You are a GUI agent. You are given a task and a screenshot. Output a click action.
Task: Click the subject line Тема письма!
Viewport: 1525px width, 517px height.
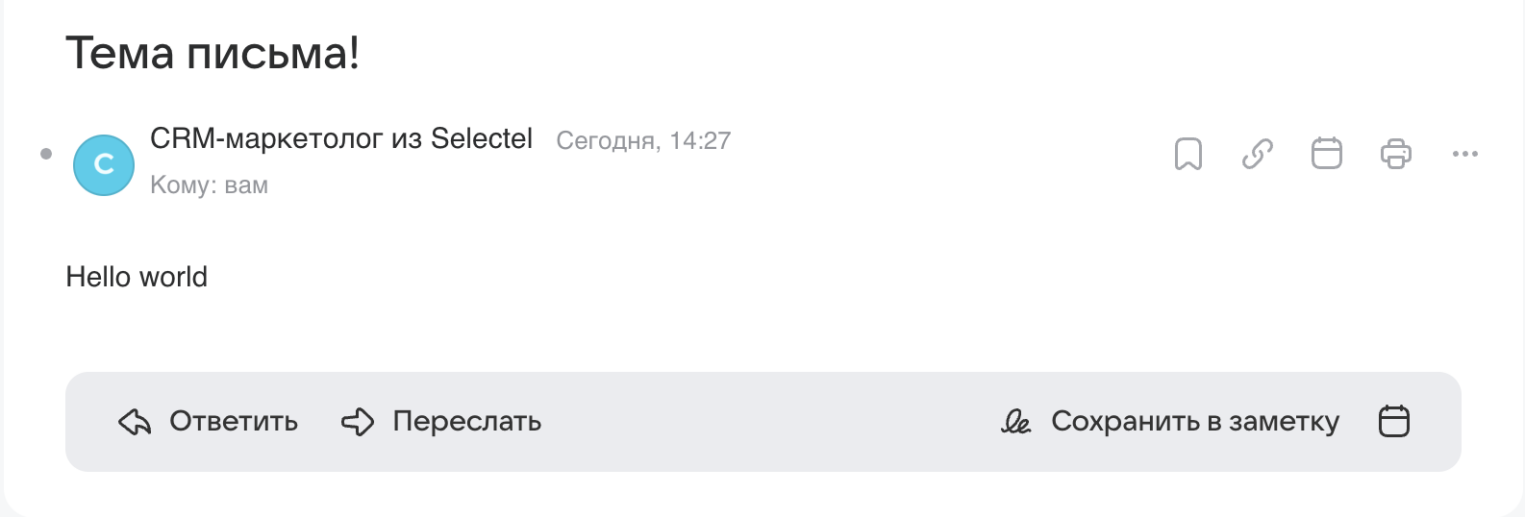[212, 54]
